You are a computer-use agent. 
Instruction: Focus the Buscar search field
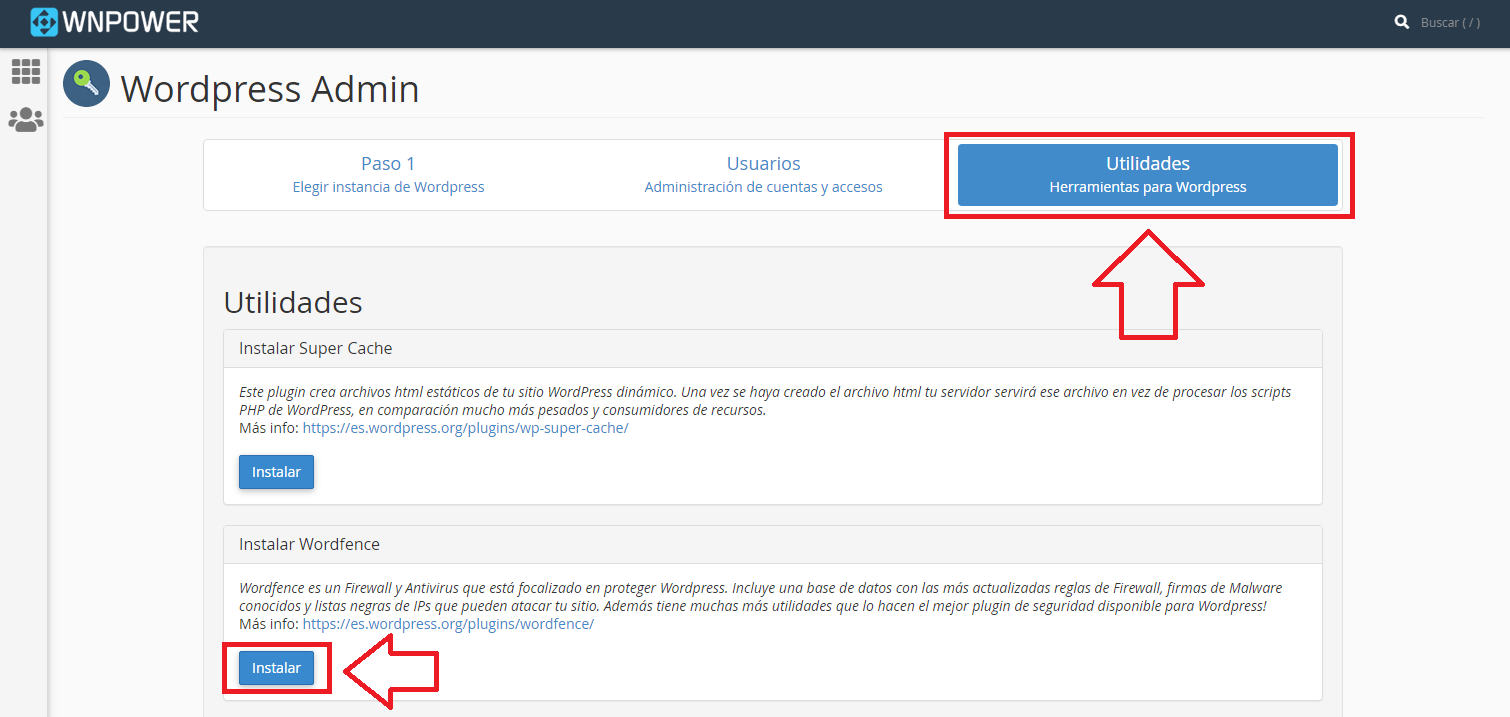point(1450,22)
